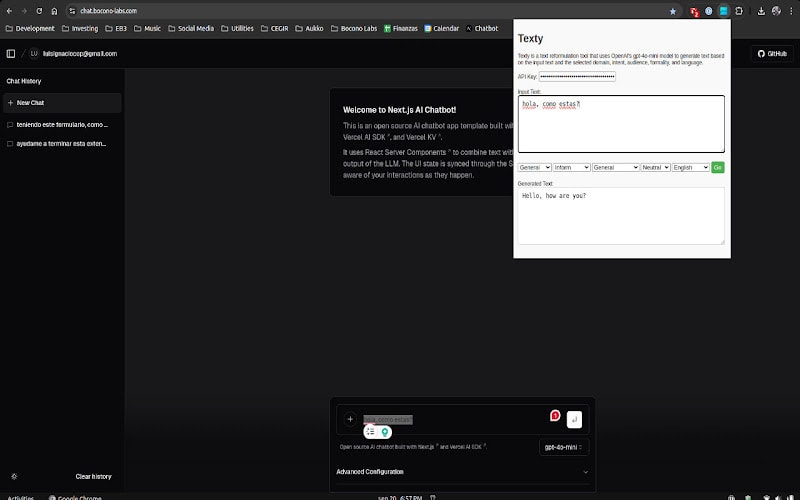The height and width of the screenshot is (500, 800).
Task: Open the Texty dropdown showing Neutral
Action: pos(655,167)
